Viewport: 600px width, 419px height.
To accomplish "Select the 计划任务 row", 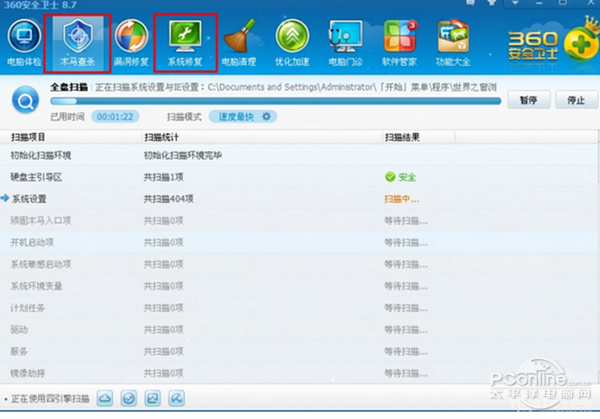I will tap(298, 308).
